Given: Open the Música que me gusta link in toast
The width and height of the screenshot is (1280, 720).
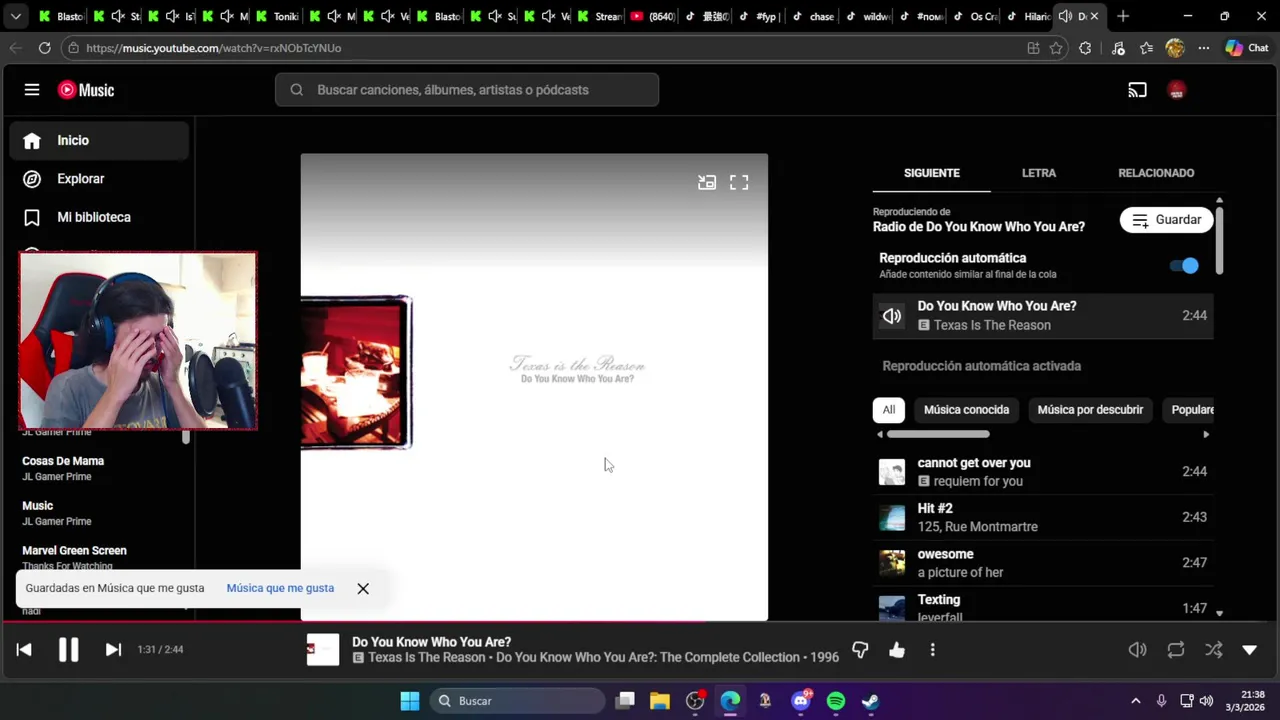Looking at the screenshot, I should coord(280,588).
